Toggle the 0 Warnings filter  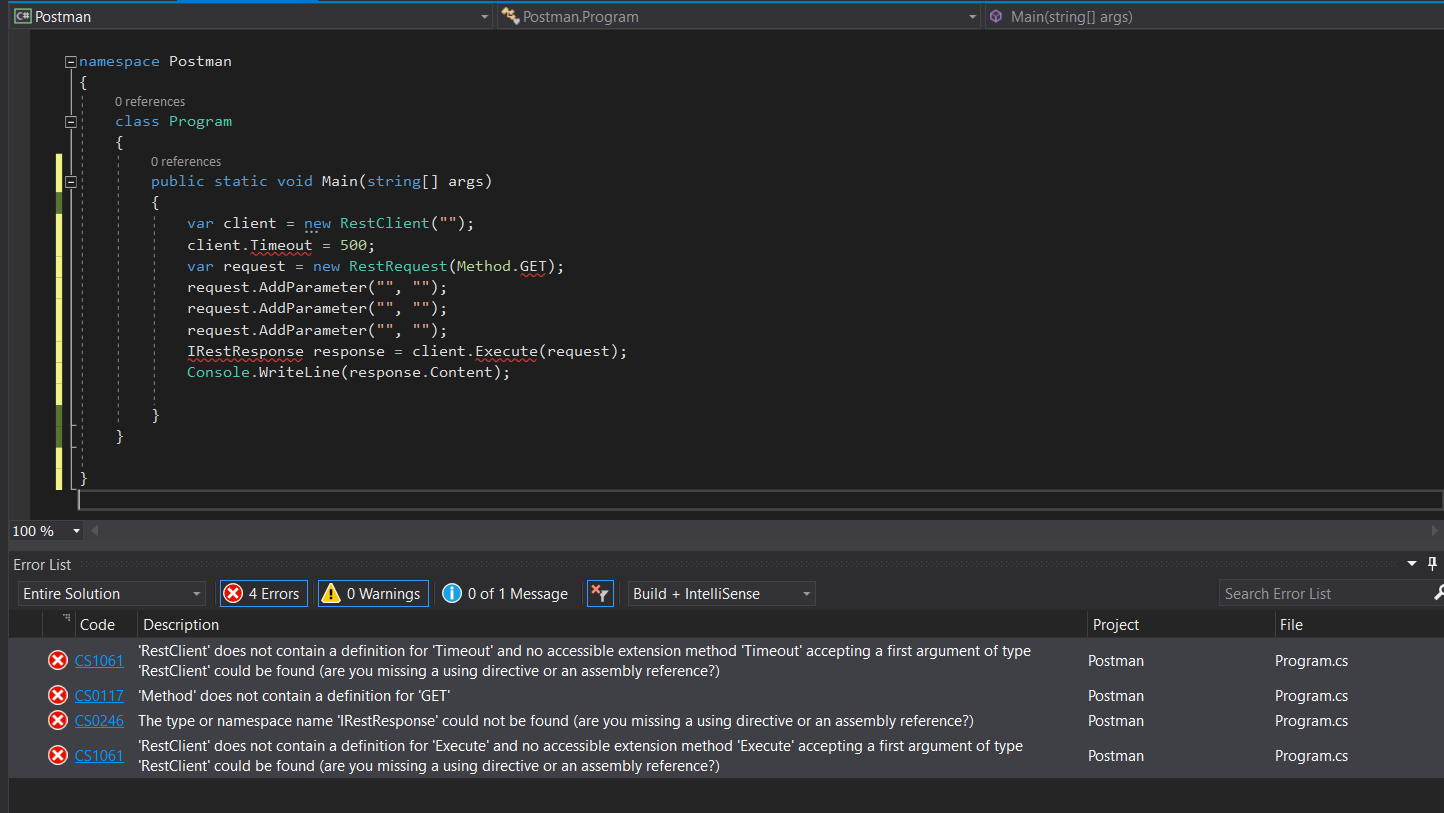point(373,594)
